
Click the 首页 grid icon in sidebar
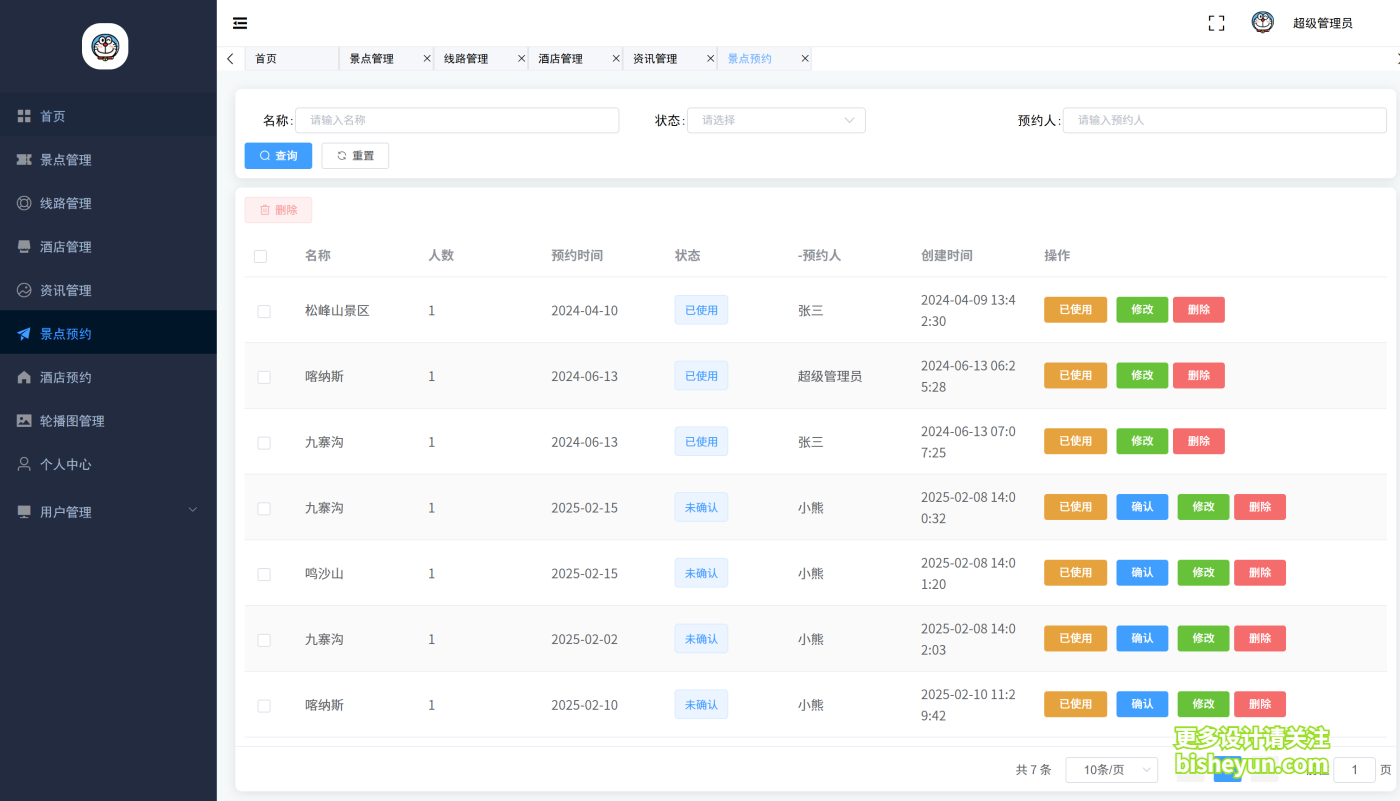coord(24,116)
